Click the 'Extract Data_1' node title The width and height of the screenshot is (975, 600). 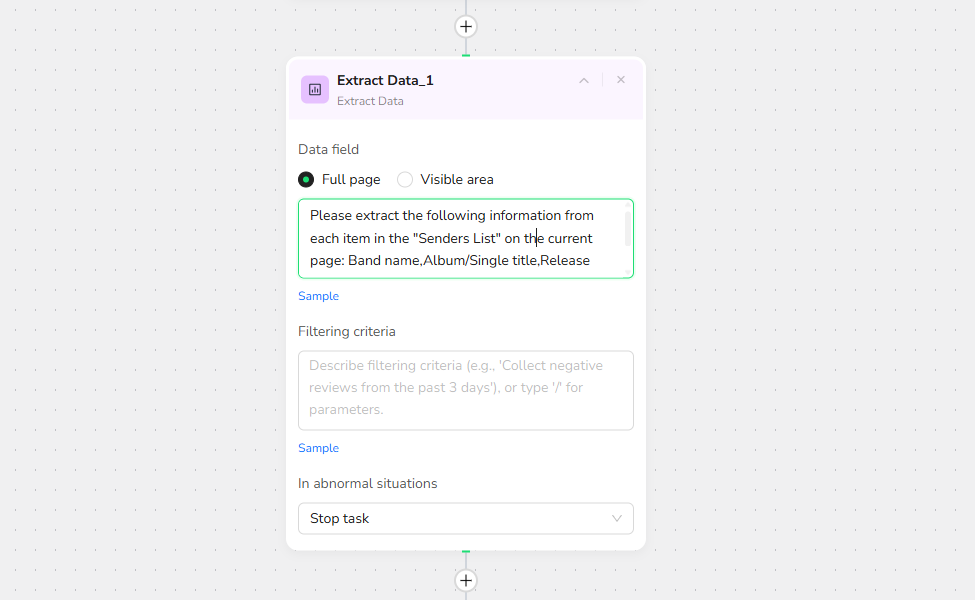point(385,80)
